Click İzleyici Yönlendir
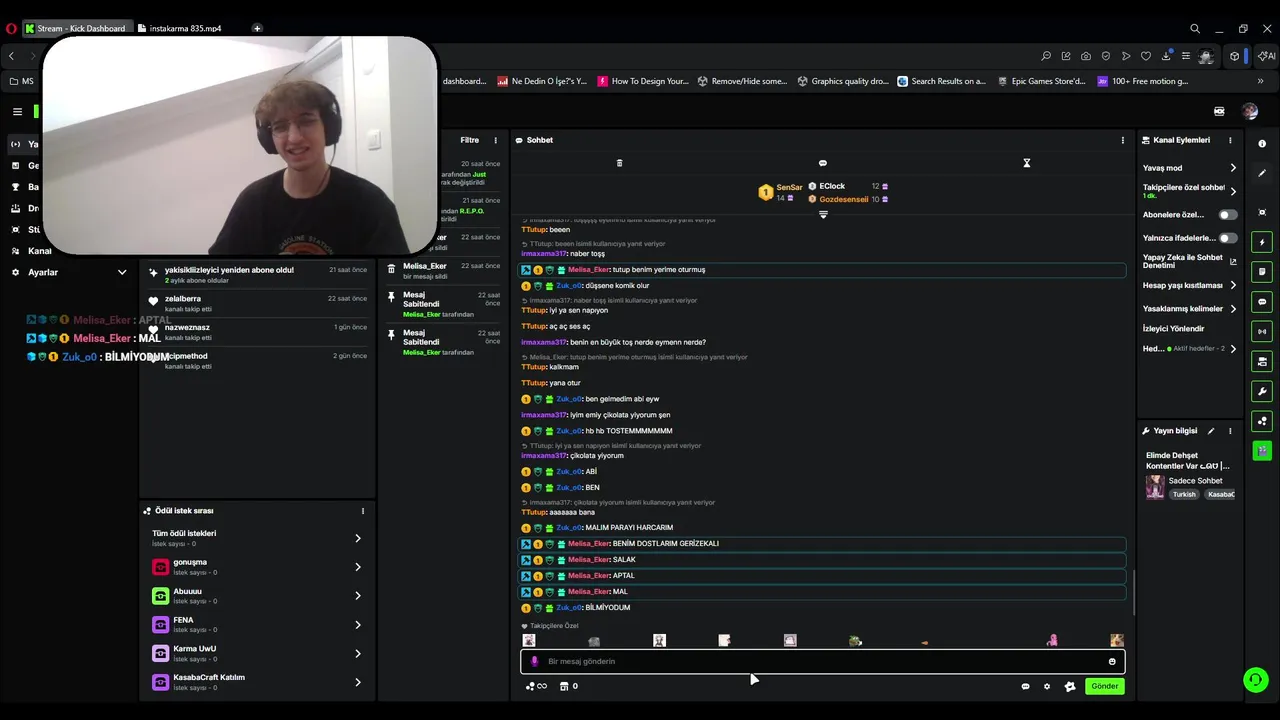 click(x=1174, y=328)
